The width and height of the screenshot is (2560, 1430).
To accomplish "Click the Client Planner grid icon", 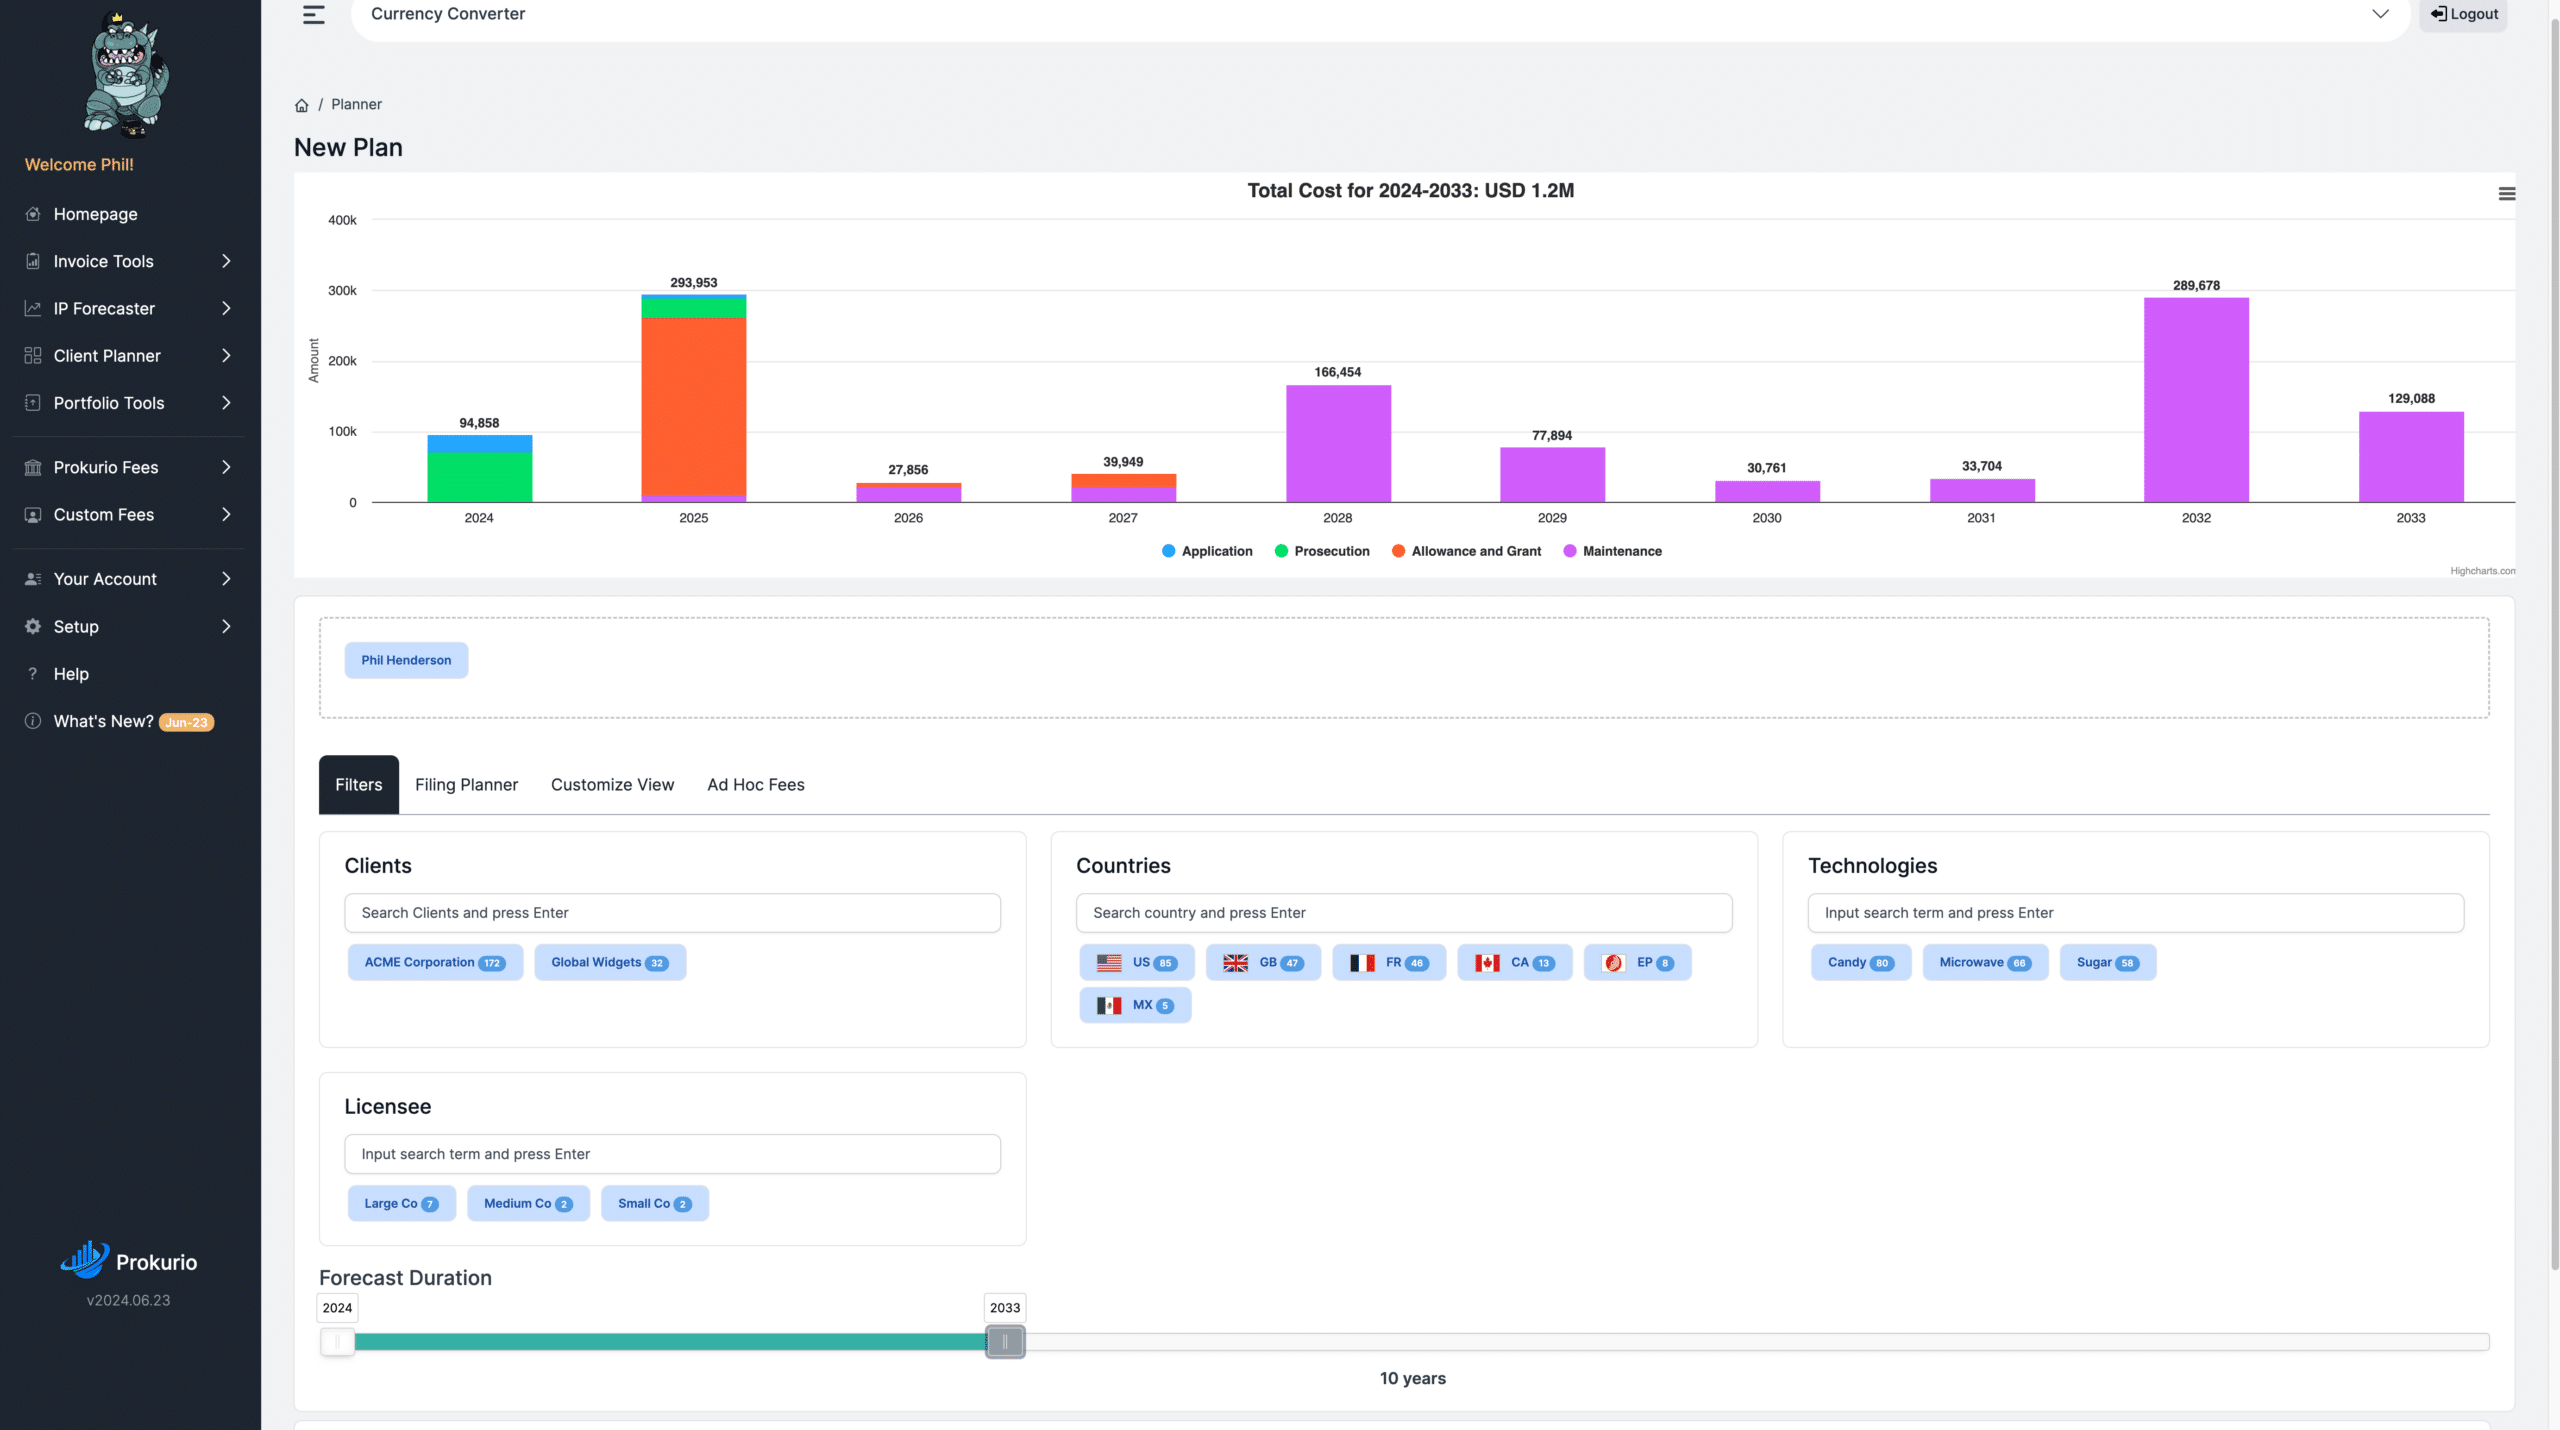I will 33,355.
